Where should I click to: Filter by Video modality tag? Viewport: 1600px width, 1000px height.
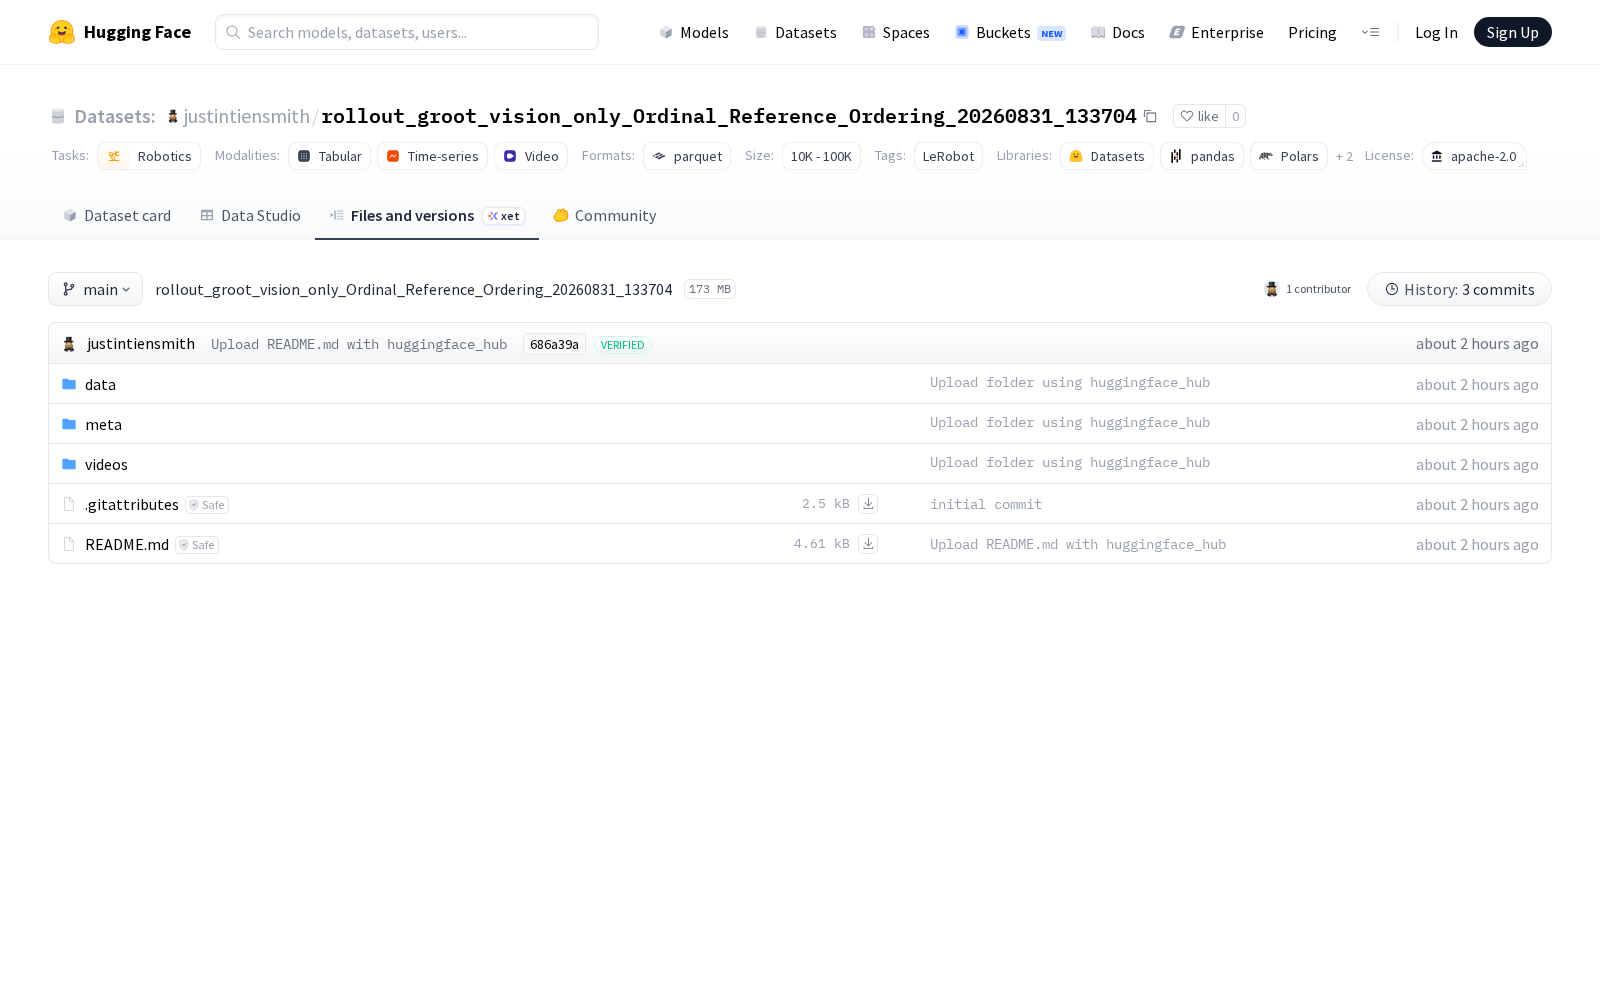pos(531,156)
